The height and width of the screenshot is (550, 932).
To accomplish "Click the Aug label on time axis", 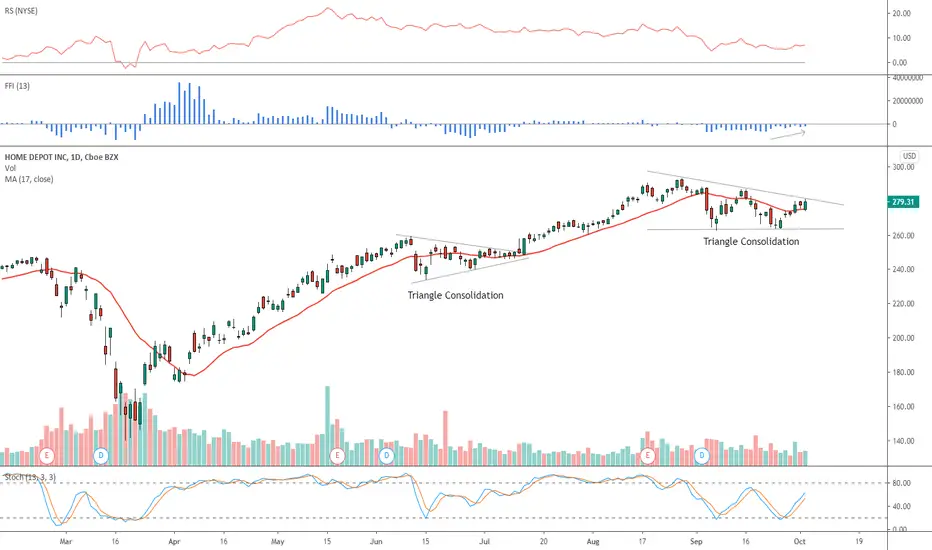I will [593, 542].
